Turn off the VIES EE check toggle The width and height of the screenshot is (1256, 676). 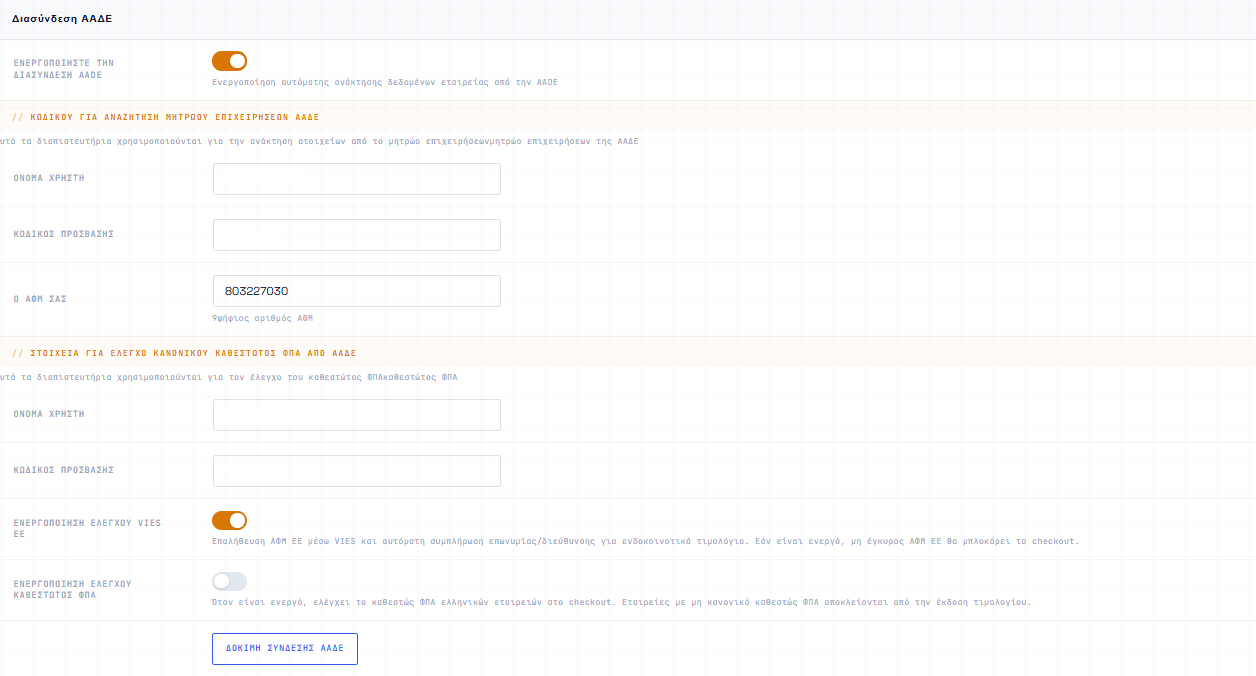pyautogui.click(x=229, y=520)
